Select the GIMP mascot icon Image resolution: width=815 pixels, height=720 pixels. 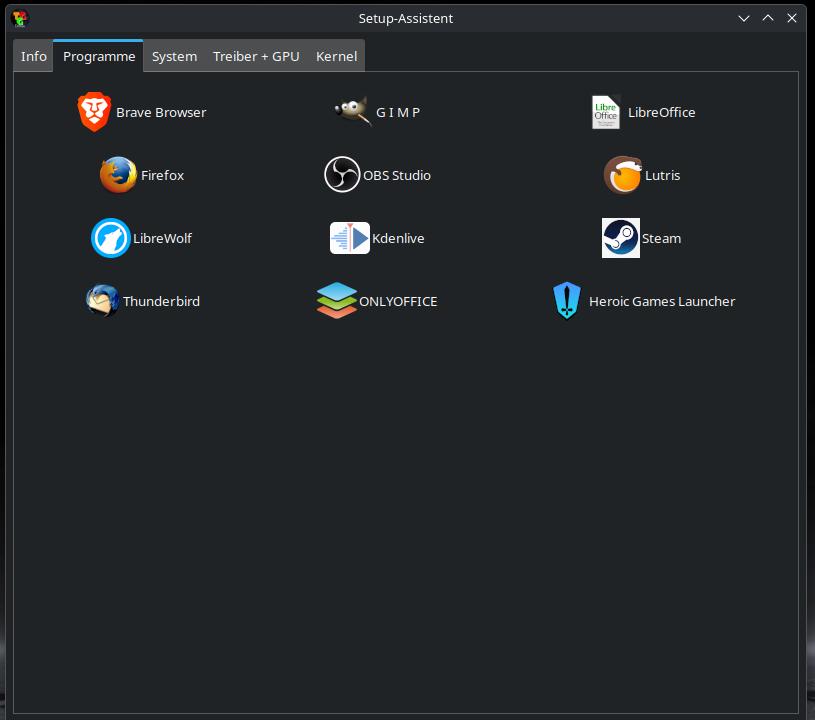tap(352, 112)
